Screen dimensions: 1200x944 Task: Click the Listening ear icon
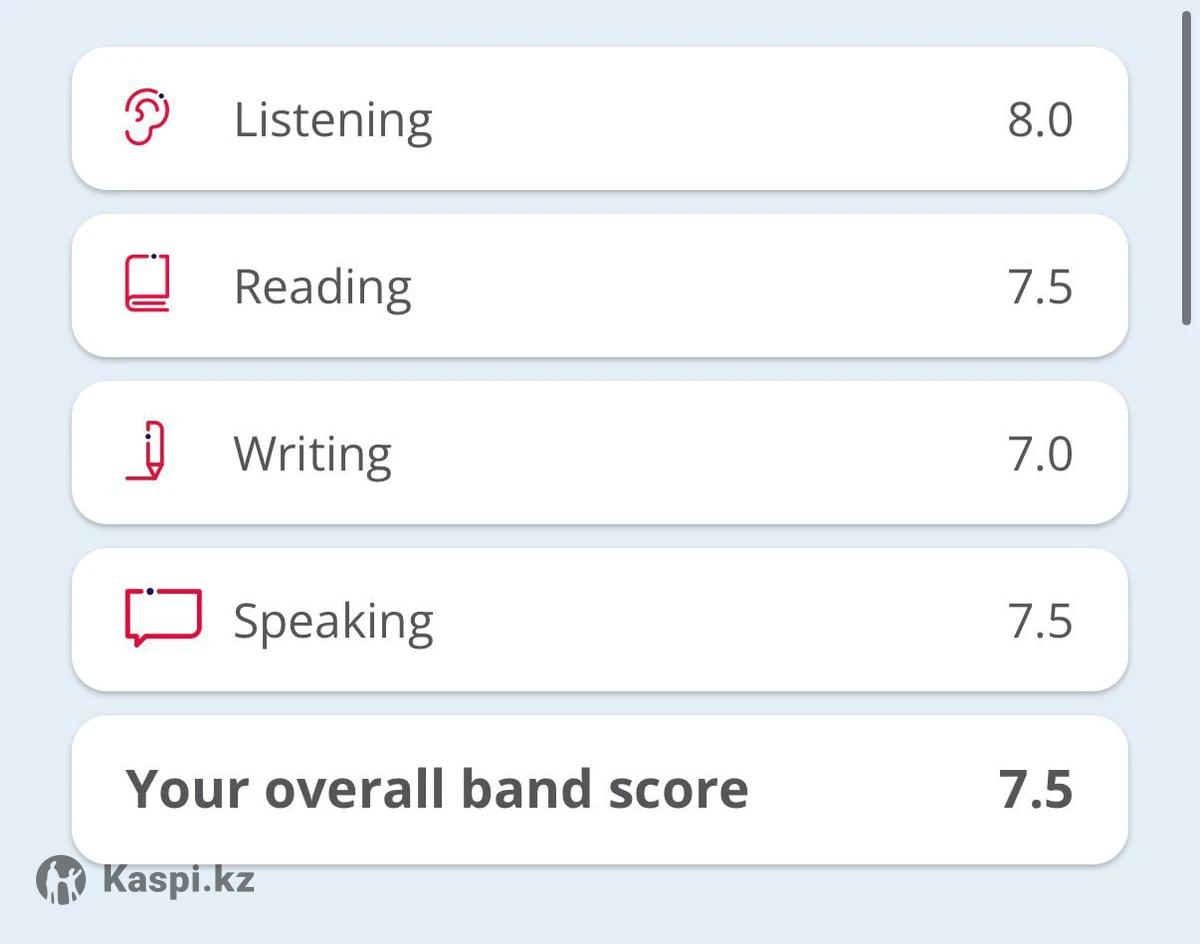click(x=147, y=118)
